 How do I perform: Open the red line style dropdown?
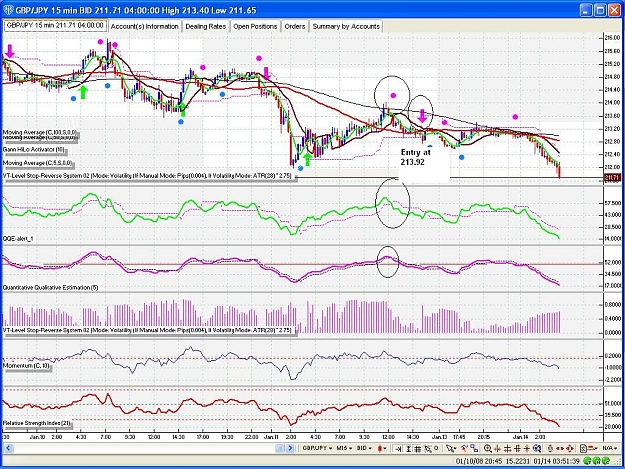point(593,449)
